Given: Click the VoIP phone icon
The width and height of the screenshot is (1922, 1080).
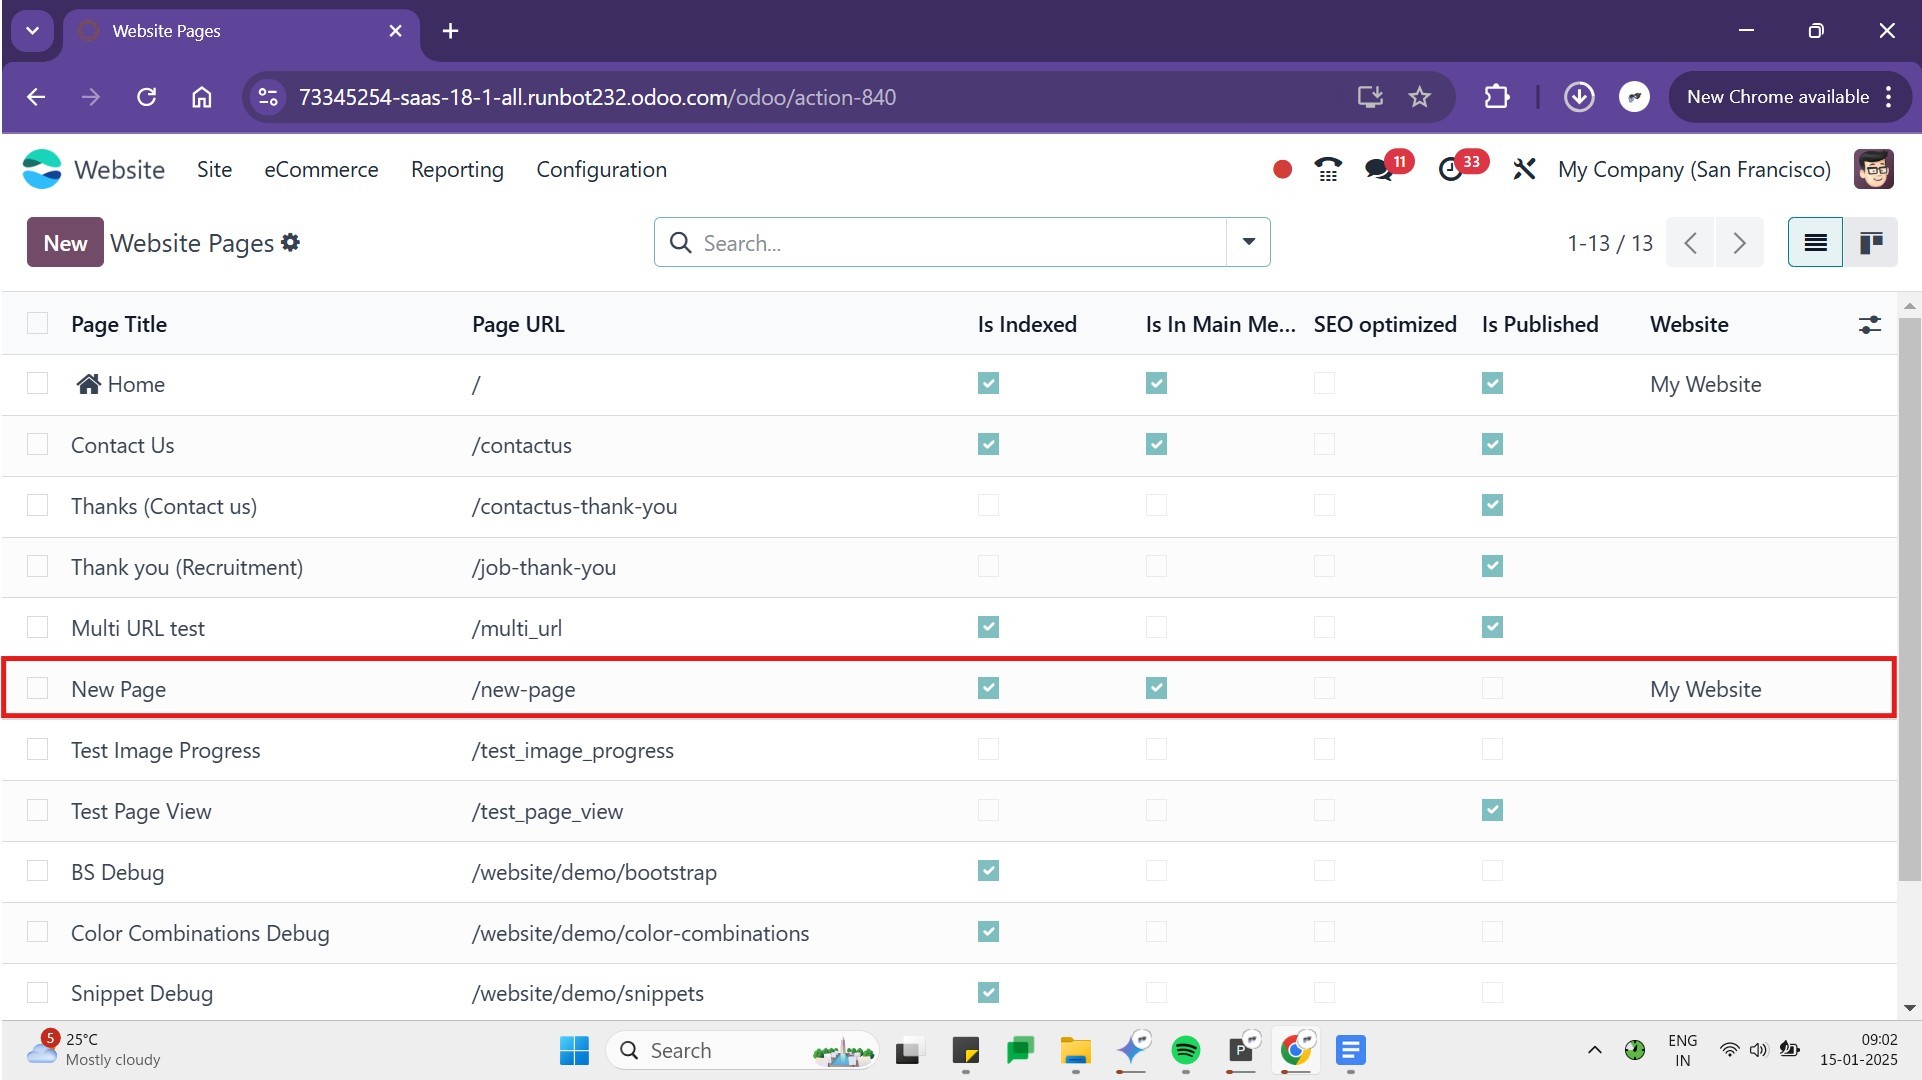Looking at the screenshot, I should (x=1327, y=170).
